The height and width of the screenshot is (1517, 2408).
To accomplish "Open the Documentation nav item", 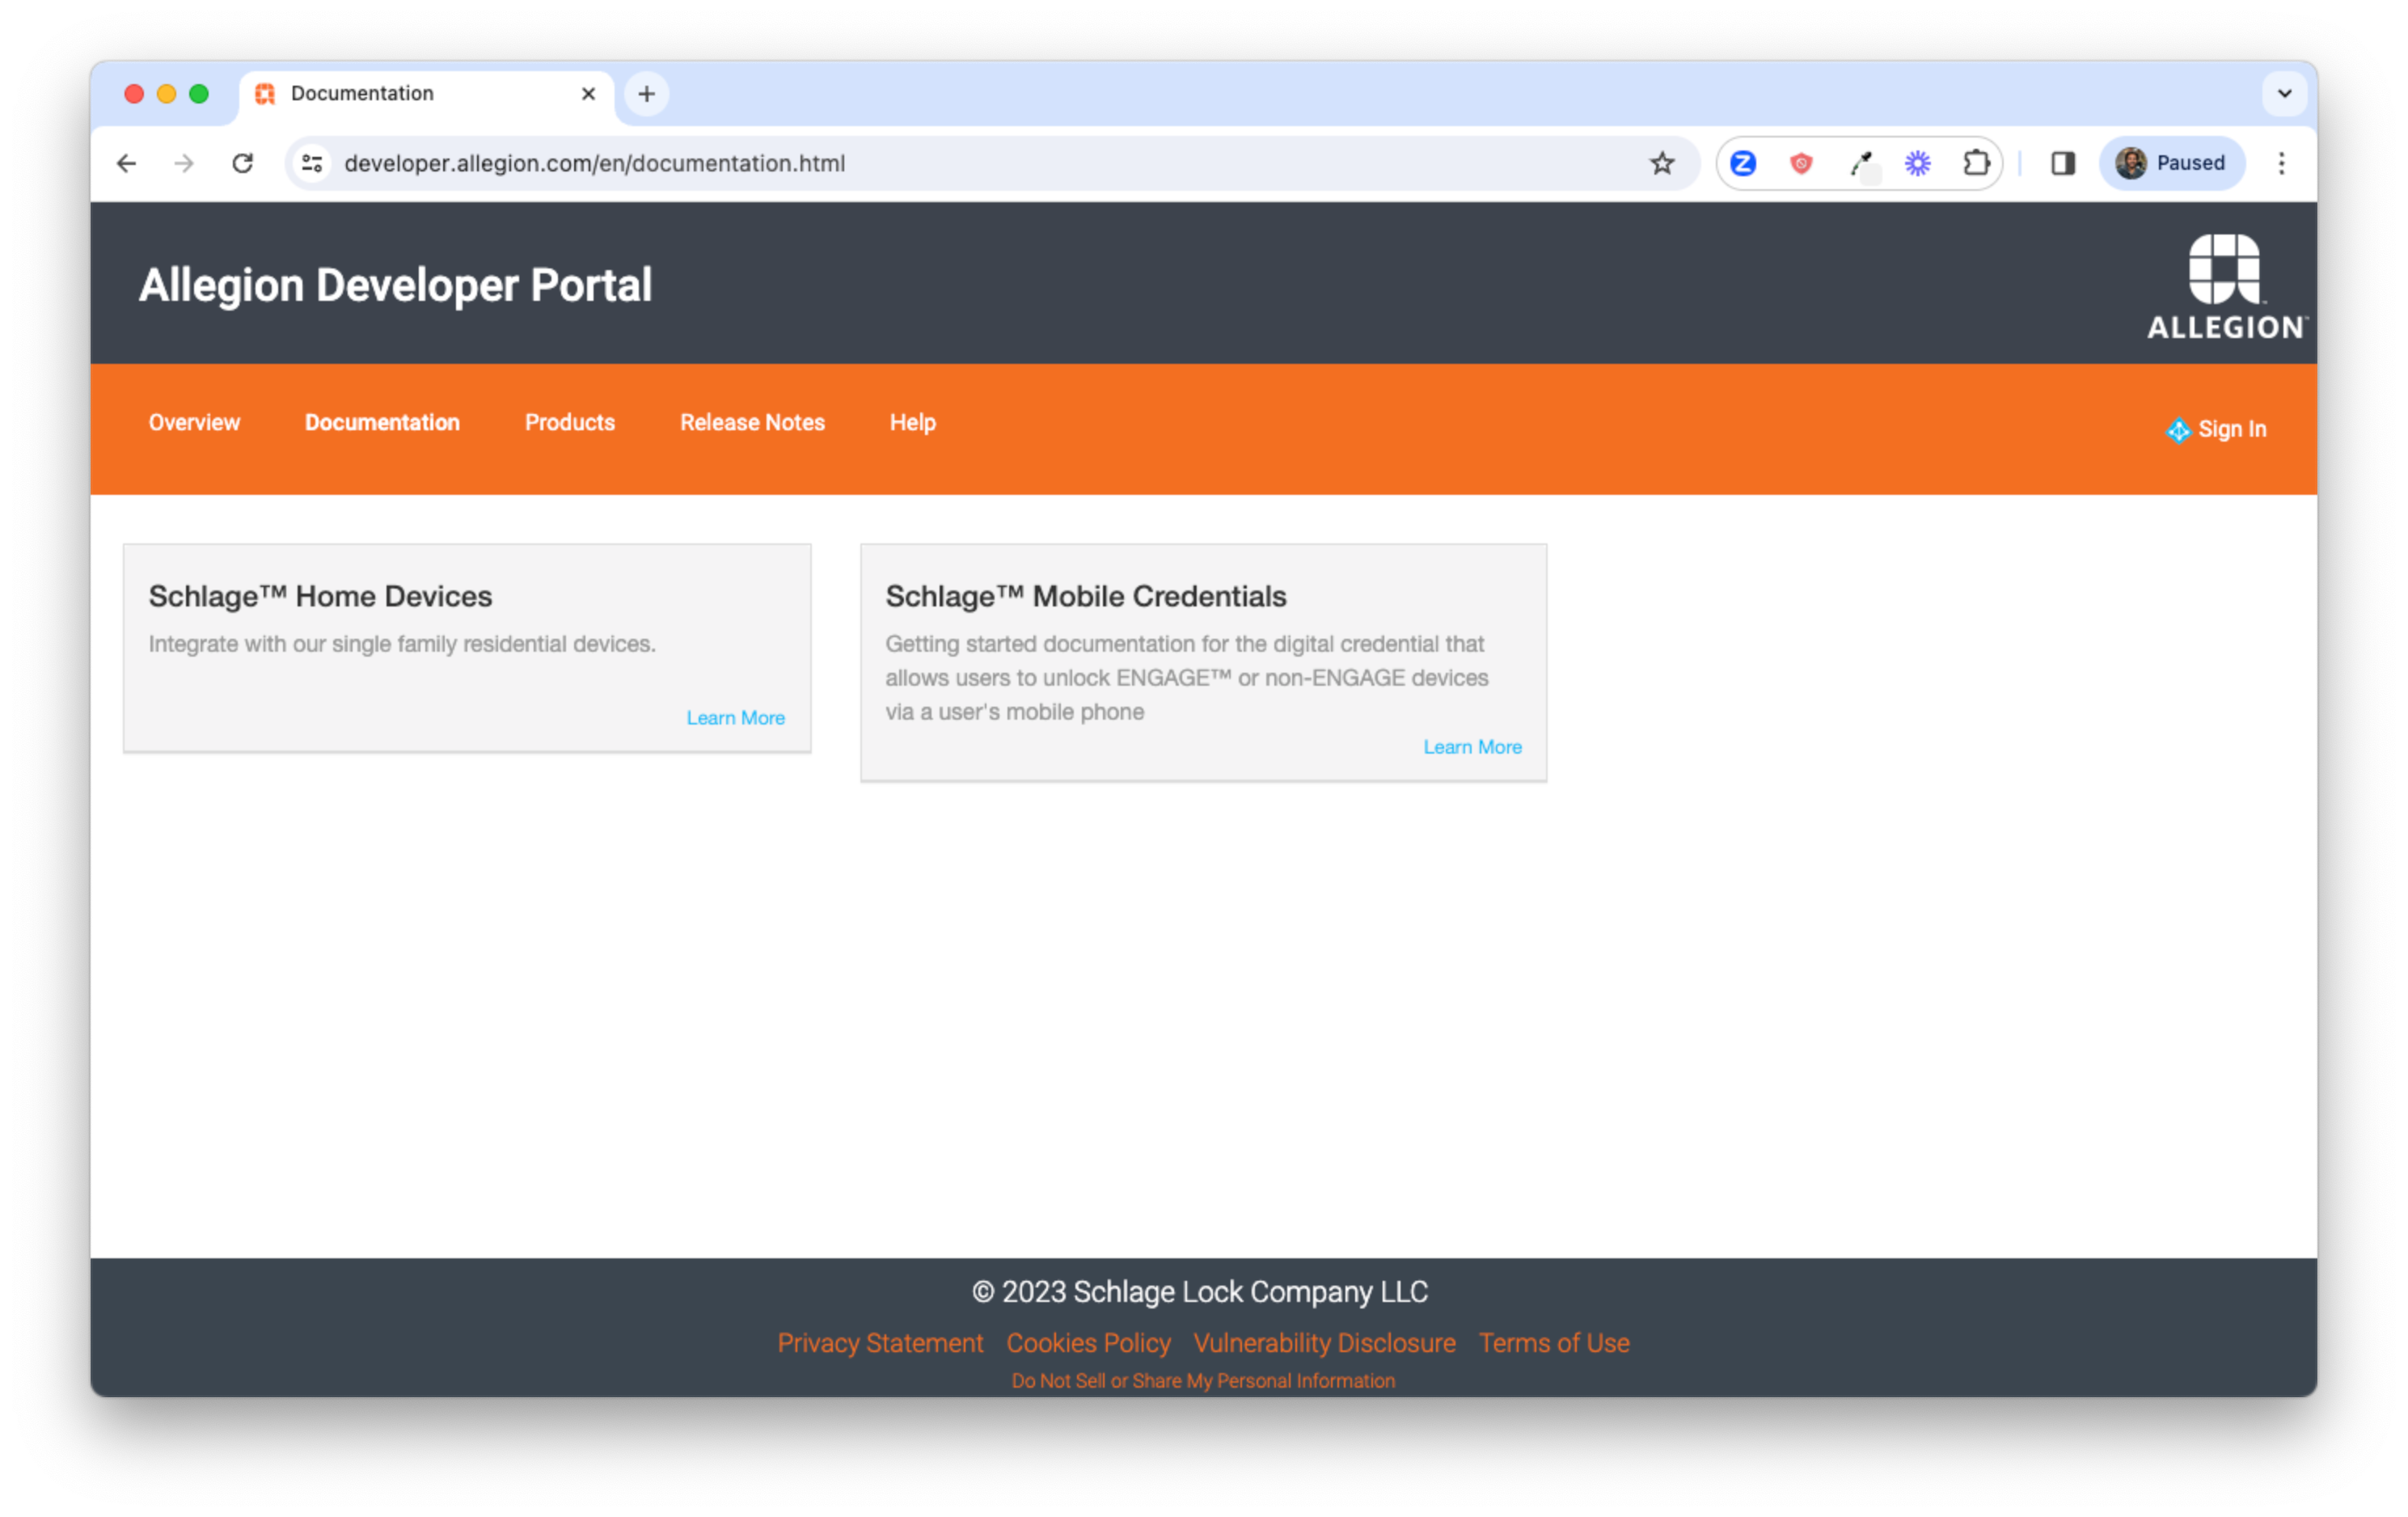I will coord(382,422).
